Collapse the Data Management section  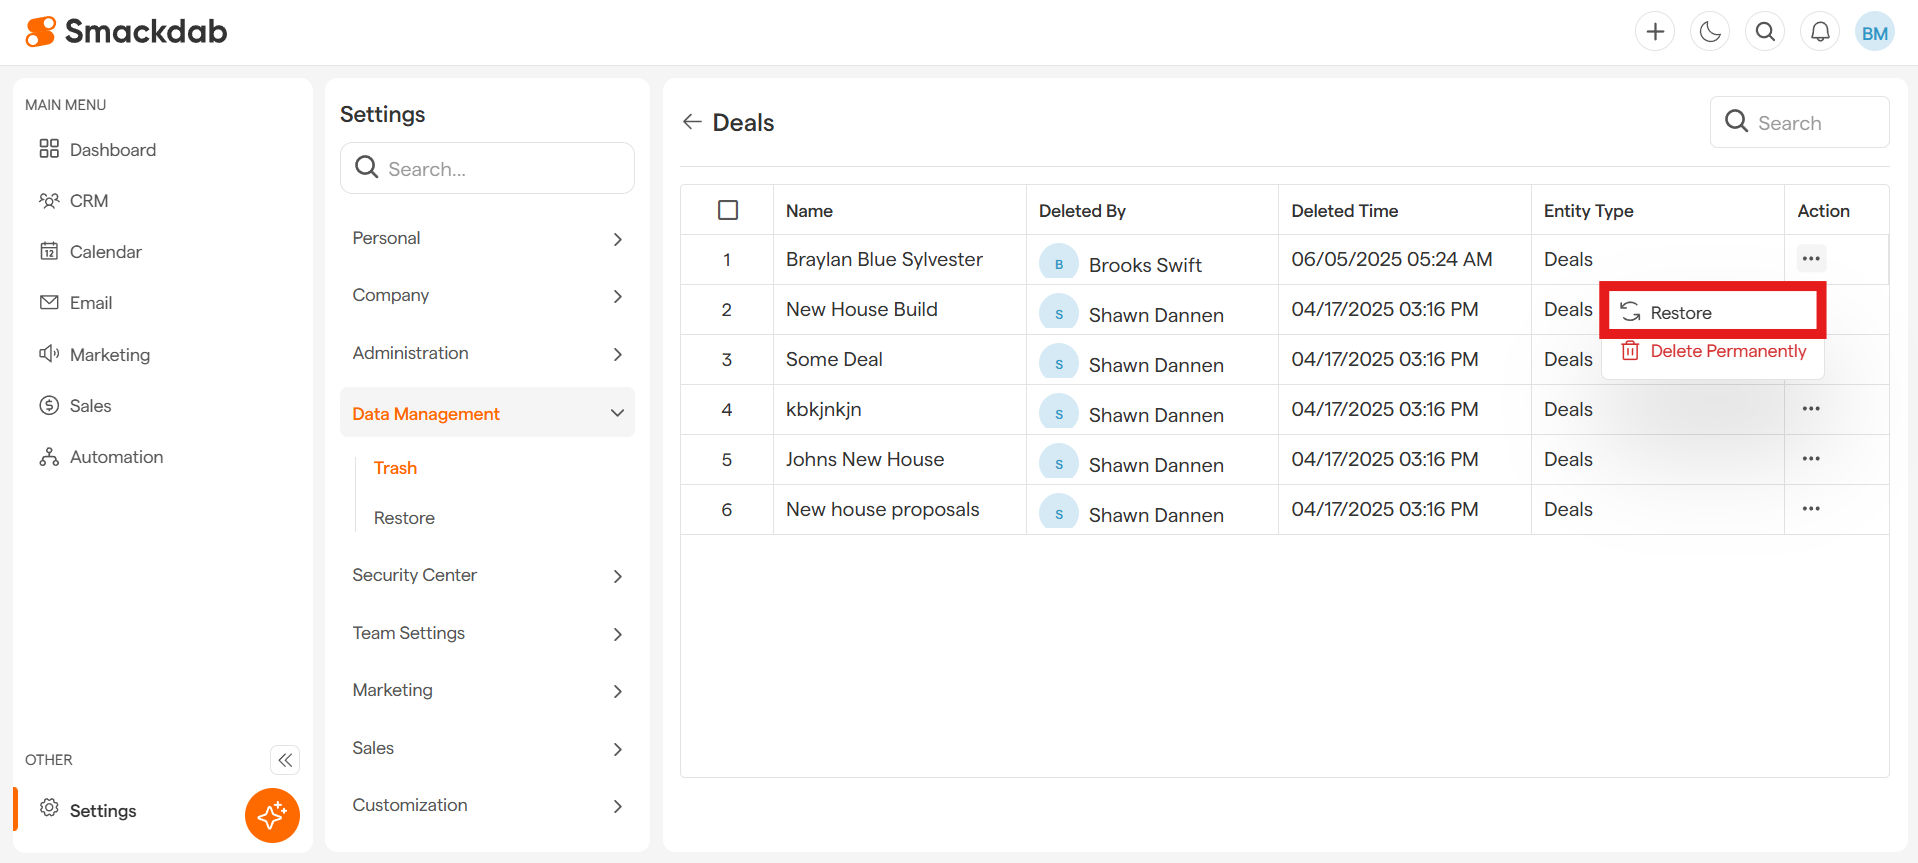click(x=487, y=413)
